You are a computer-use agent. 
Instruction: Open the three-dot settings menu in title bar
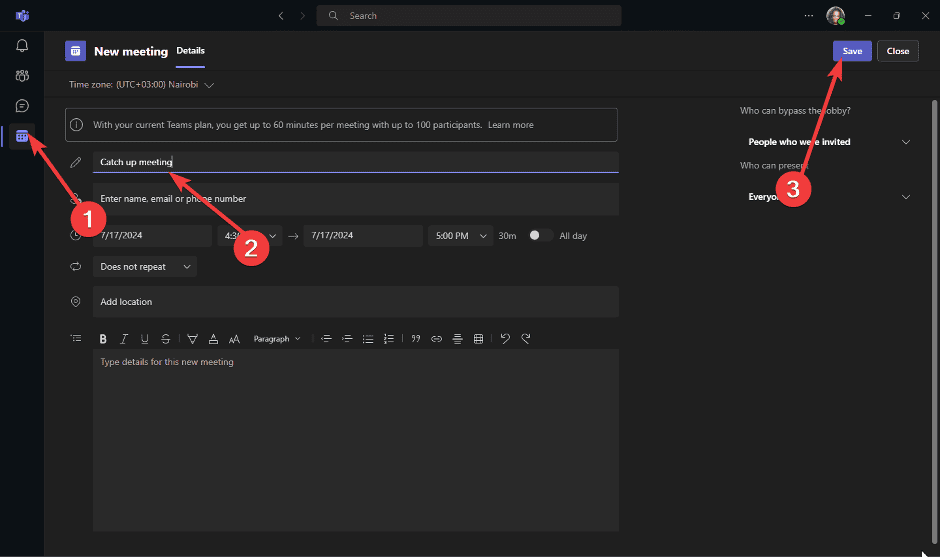point(809,16)
